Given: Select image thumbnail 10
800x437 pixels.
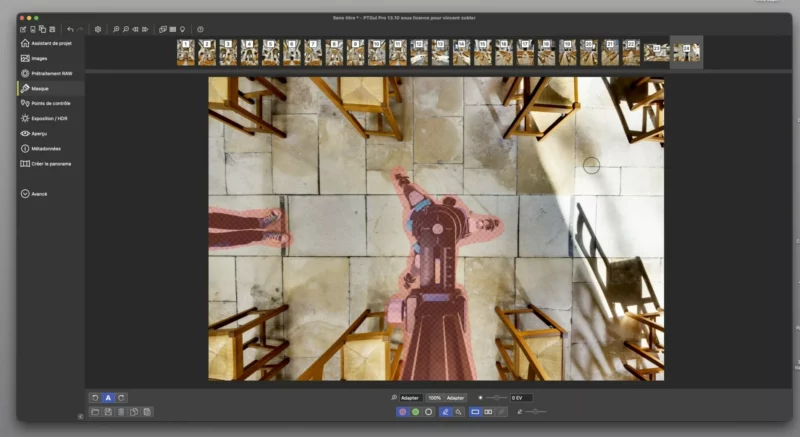Looking at the screenshot, I should [x=377, y=53].
